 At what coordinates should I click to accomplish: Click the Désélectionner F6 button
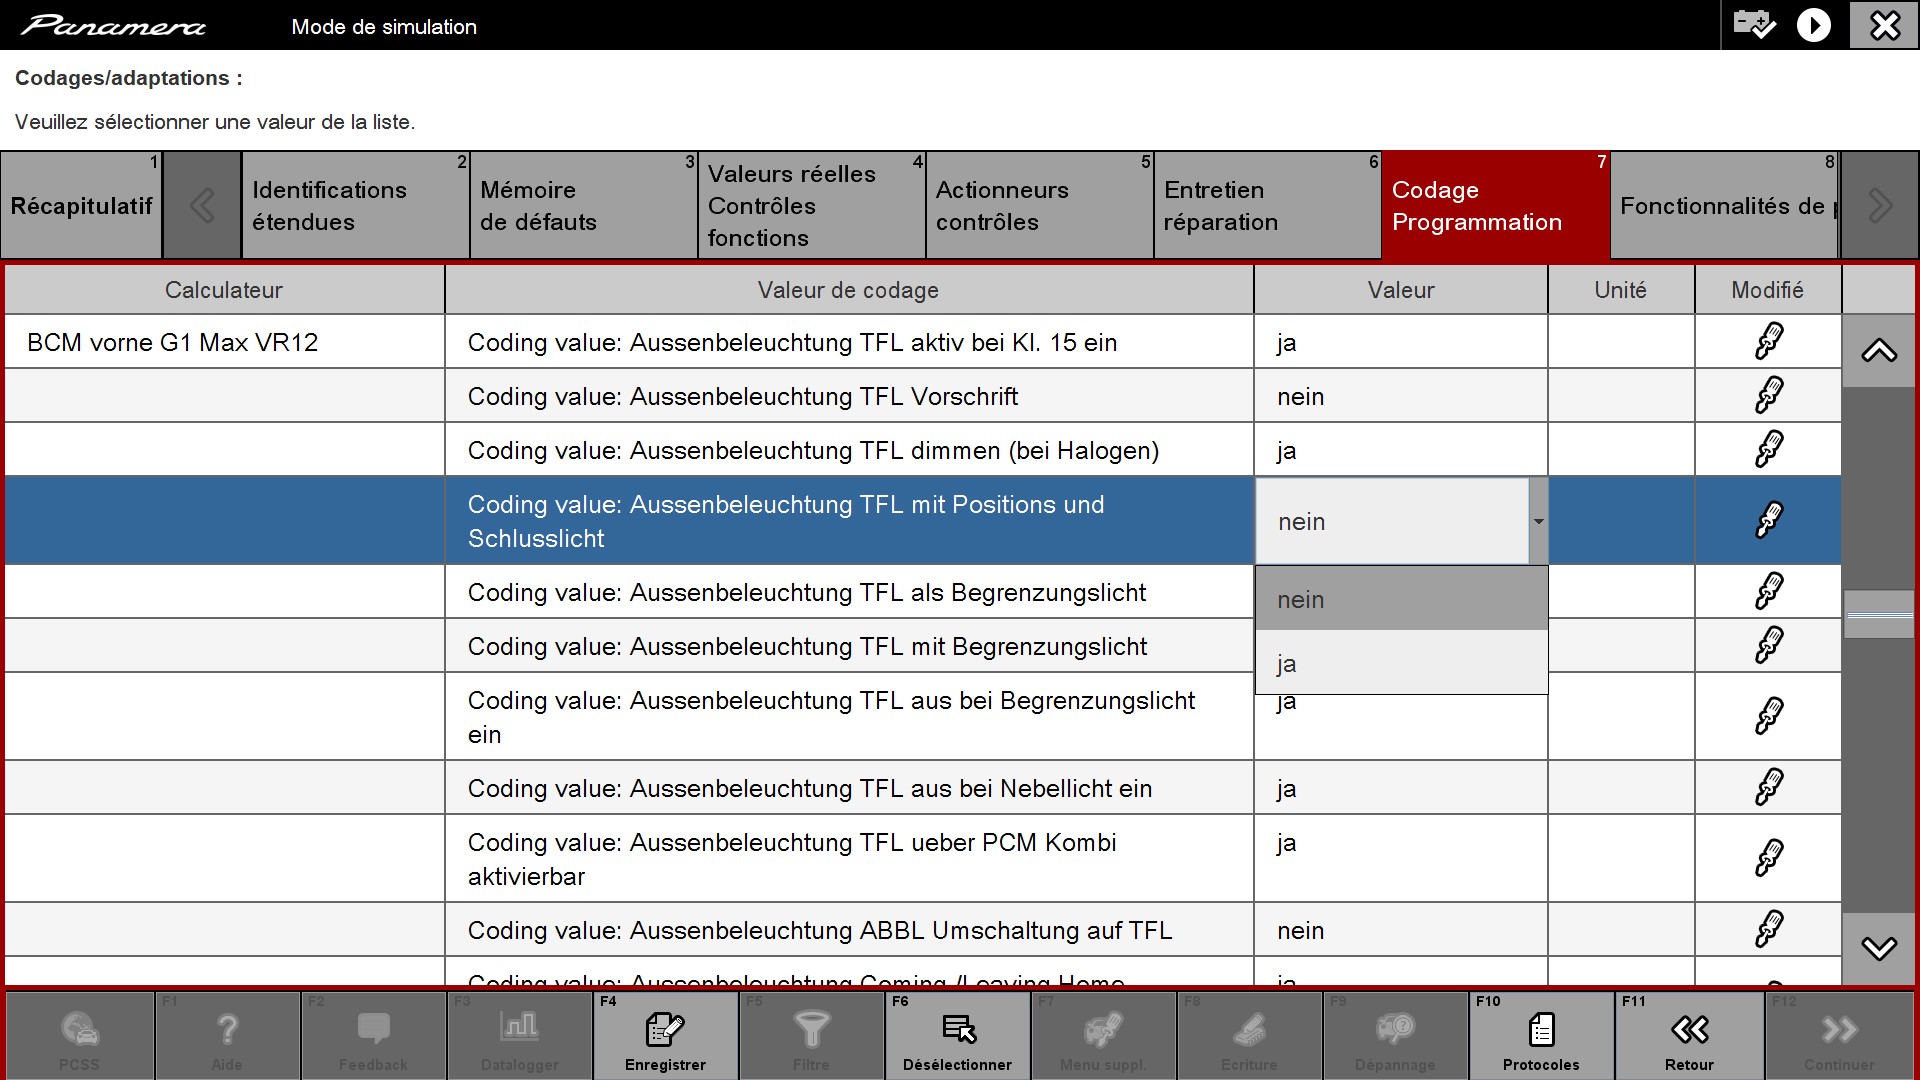[957, 1035]
